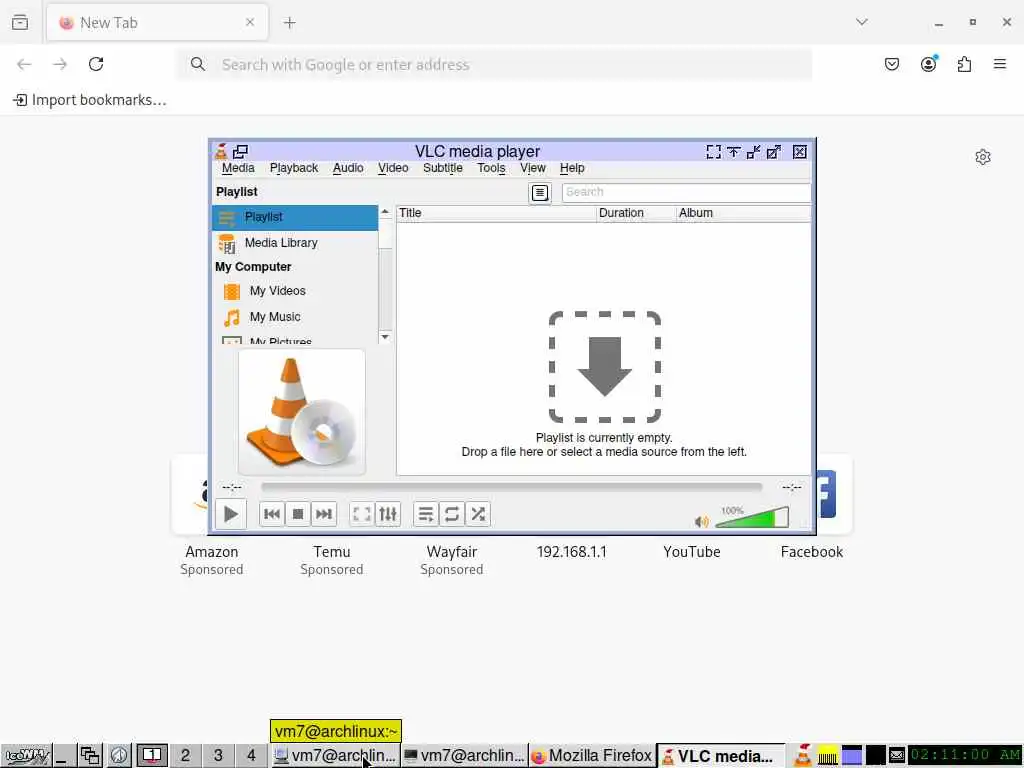This screenshot has width=1024, height=768.
Task: Open Firefox application hamburger menu
Action: (1000, 64)
